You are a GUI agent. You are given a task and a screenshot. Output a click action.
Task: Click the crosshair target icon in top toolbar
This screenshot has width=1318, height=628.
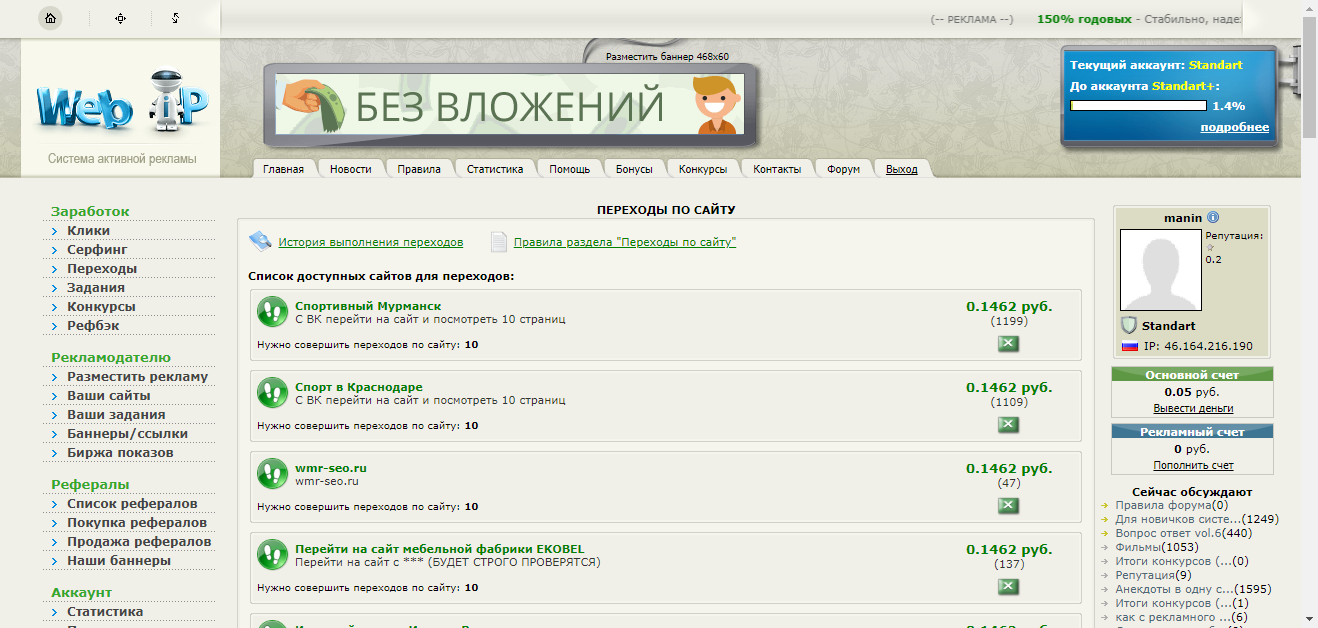coord(121,18)
